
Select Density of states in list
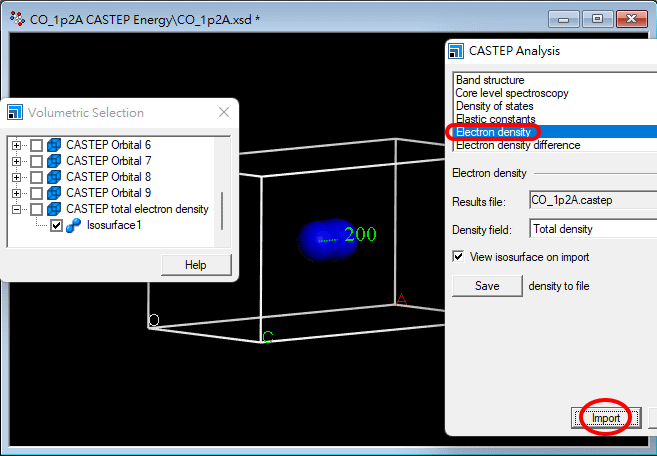pos(494,106)
